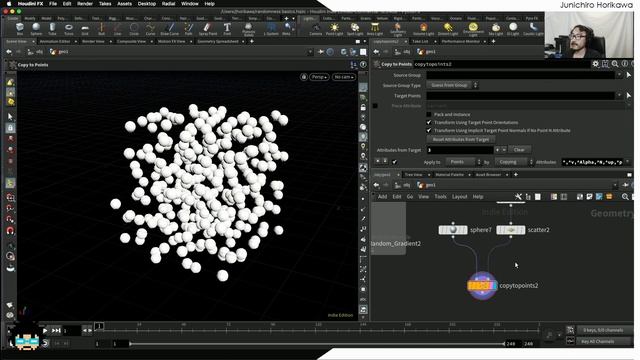Open Target Points dropdown arrow
Image resolution: width=640 pixels, height=360 pixels.
pyautogui.click(x=619, y=96)
